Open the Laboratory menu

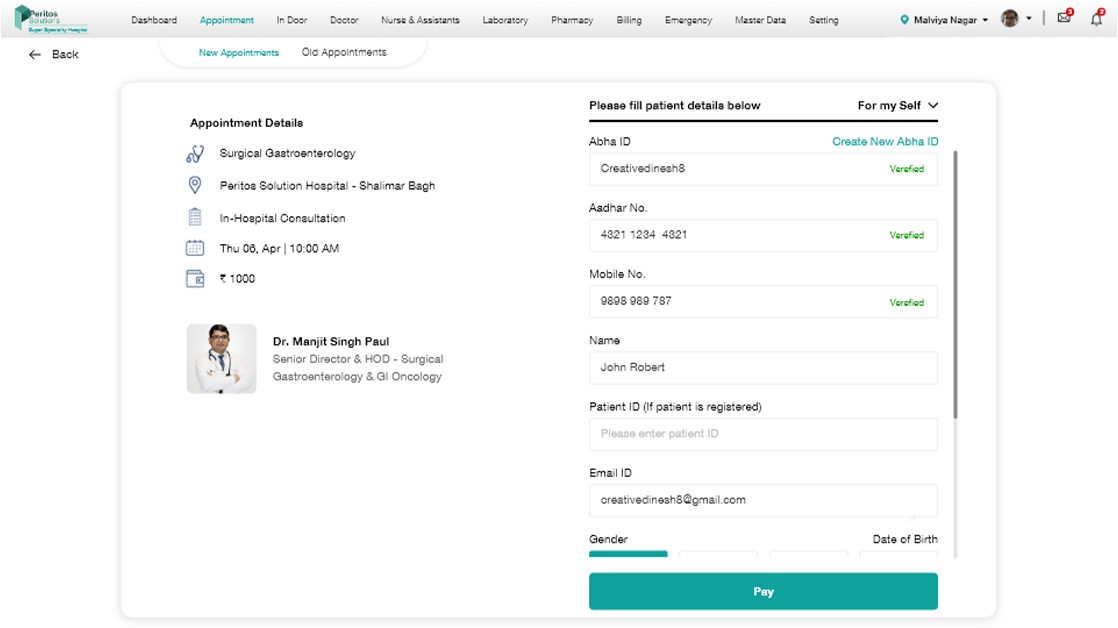point(505,20)
